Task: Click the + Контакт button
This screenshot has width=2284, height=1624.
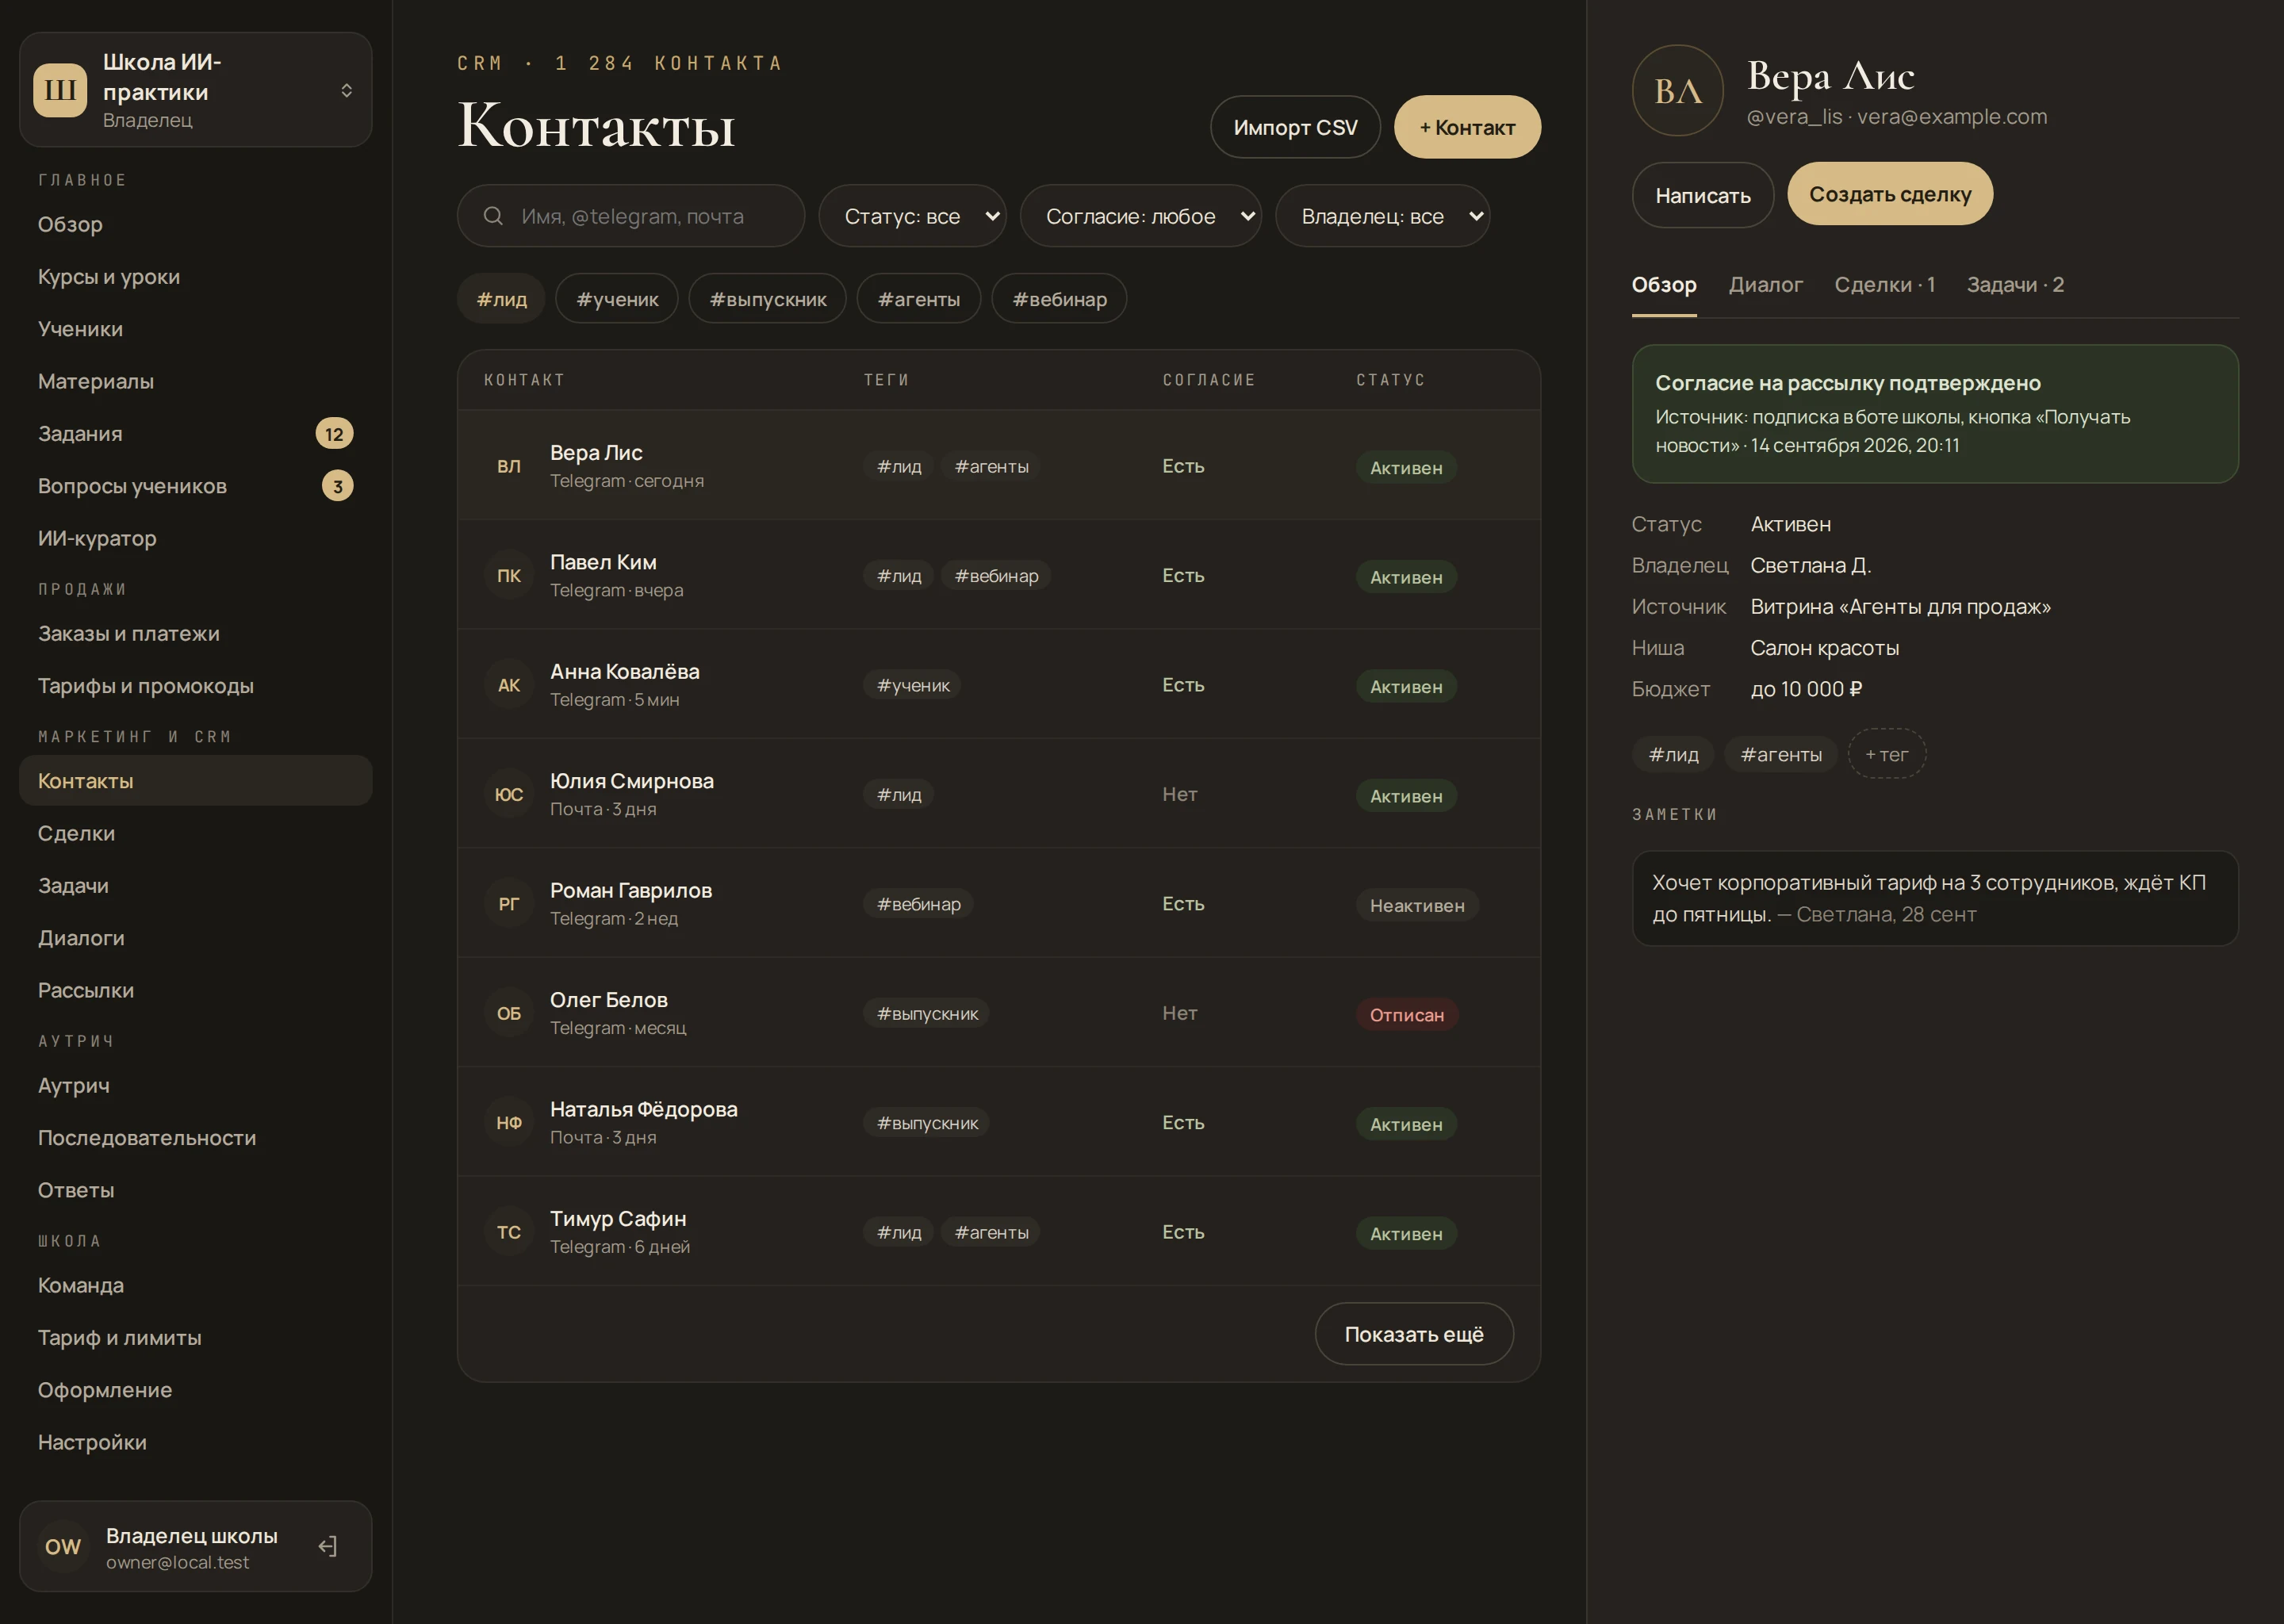Action: [x=1467, y=127]
